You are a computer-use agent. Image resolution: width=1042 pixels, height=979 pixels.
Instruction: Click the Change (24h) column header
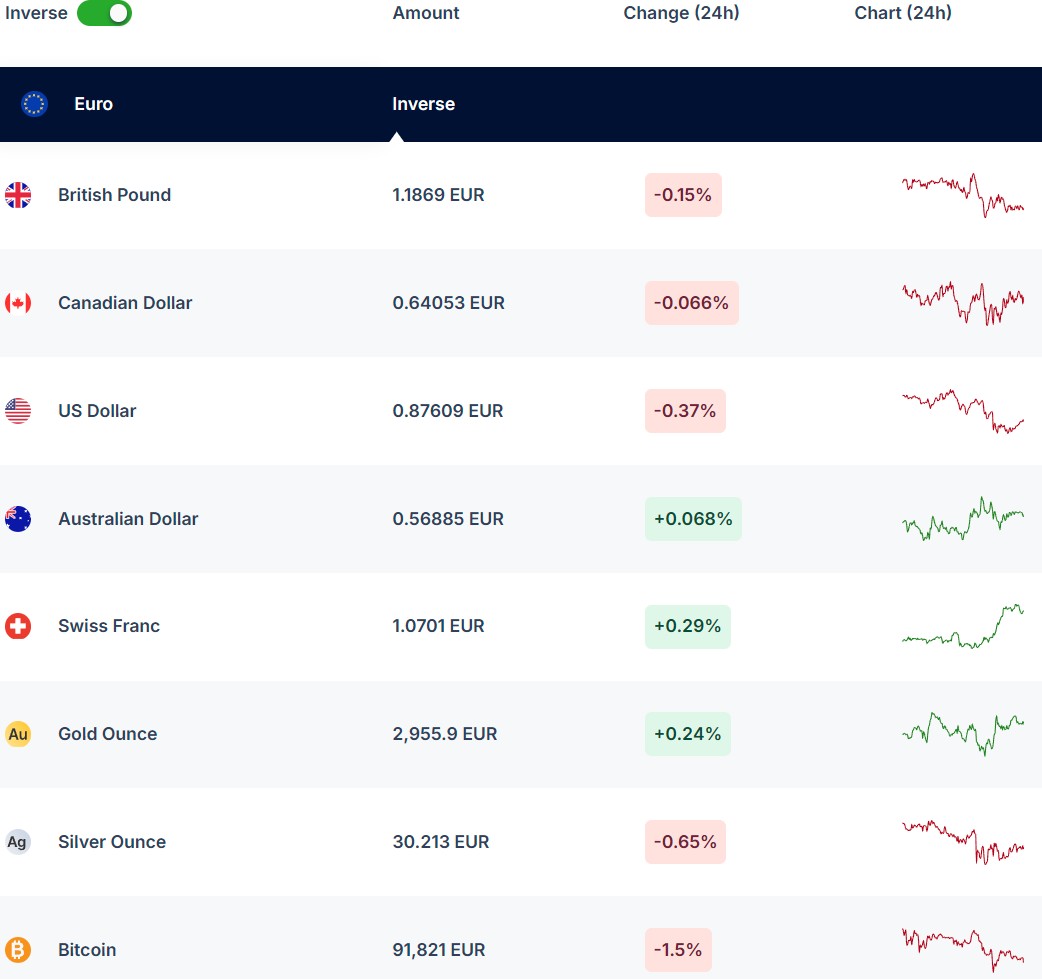pyautogui.click(x=681, y=13)
